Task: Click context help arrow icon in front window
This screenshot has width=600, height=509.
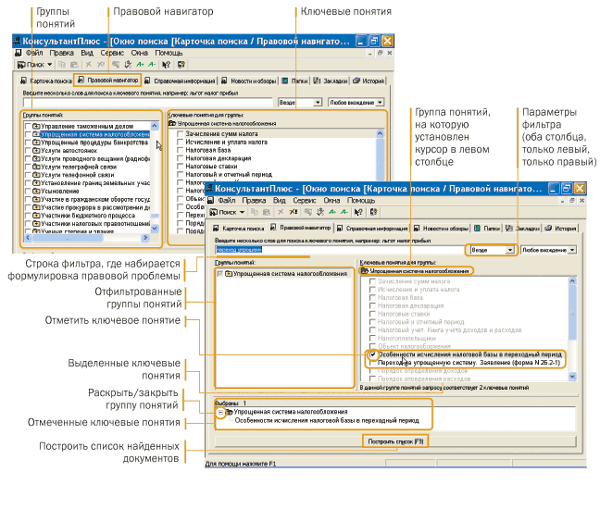Action: 359,212
